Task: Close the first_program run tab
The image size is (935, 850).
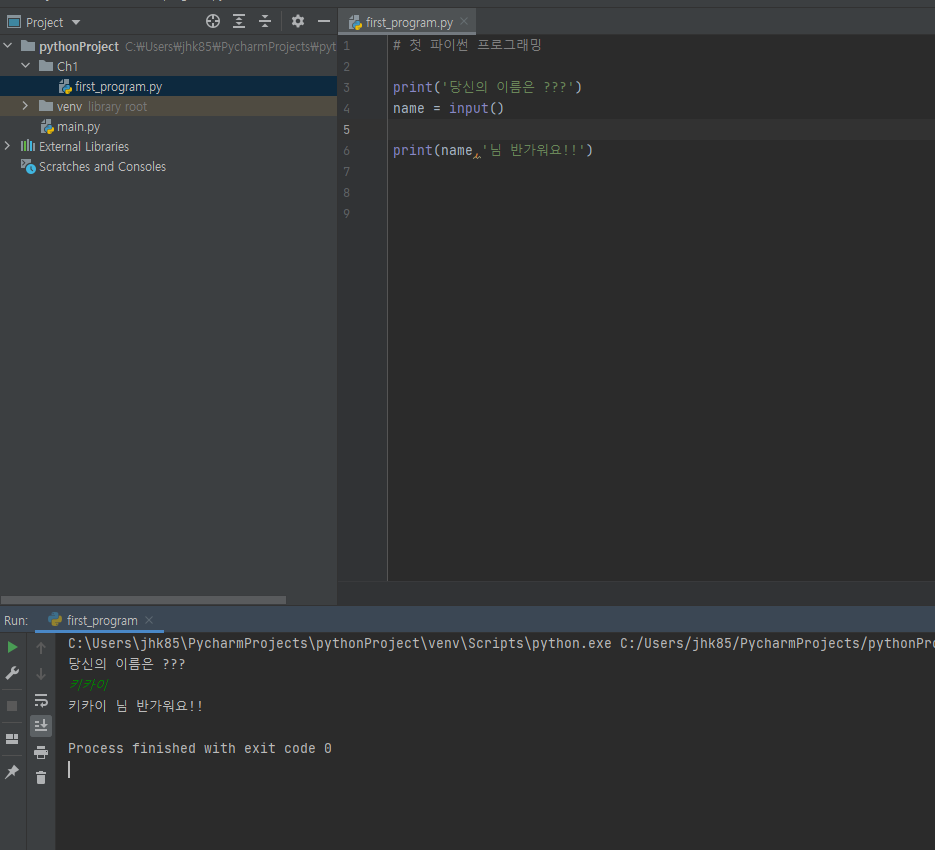Action: coord(149,620)
